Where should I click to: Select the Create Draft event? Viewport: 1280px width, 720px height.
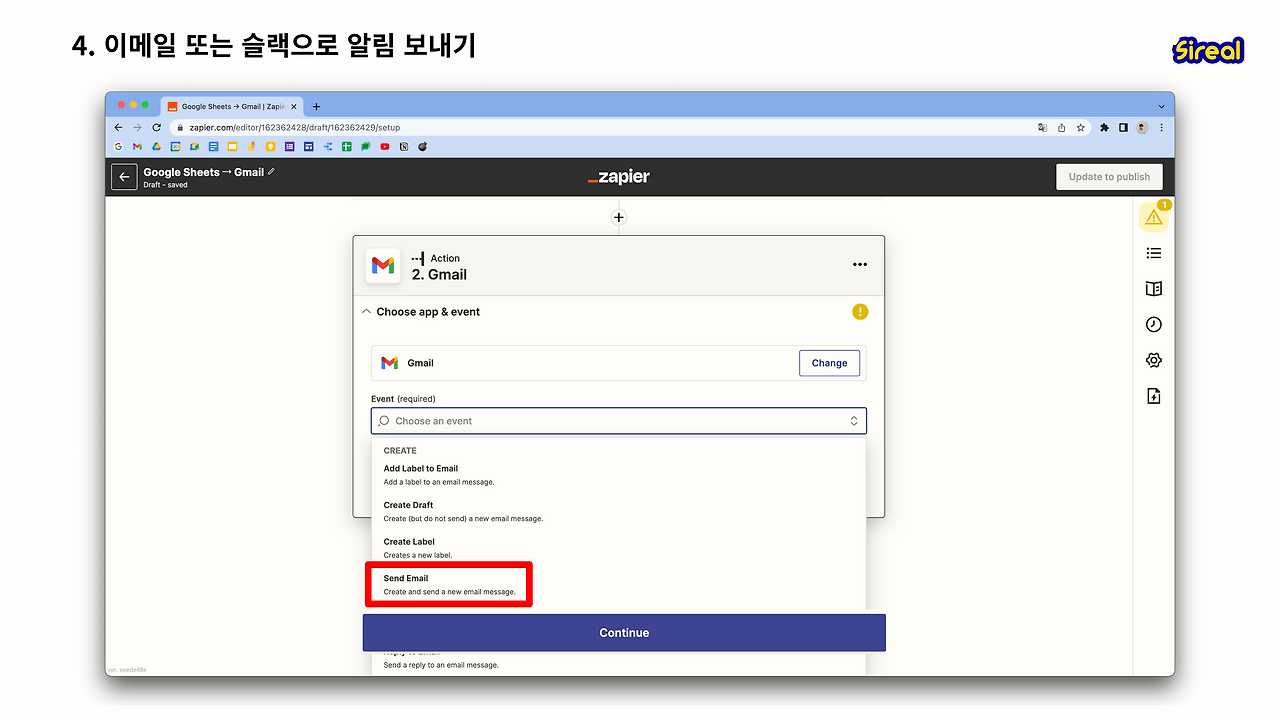(618, 511)
